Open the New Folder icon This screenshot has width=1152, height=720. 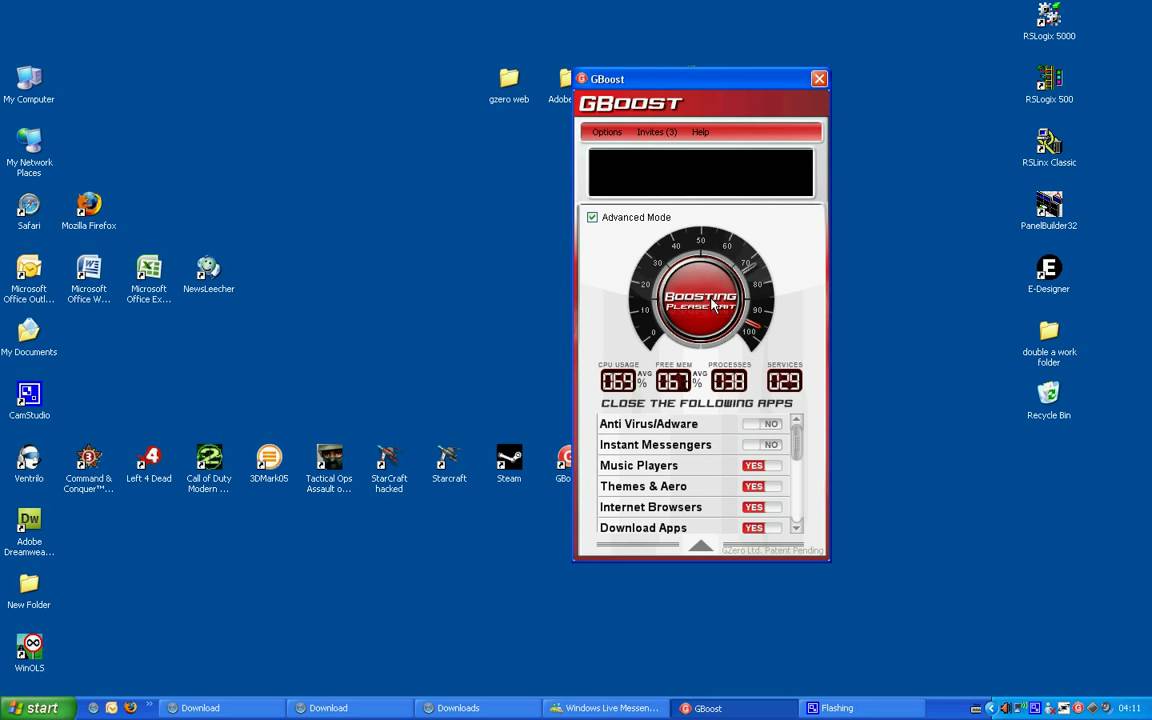[x=29, y=590]
